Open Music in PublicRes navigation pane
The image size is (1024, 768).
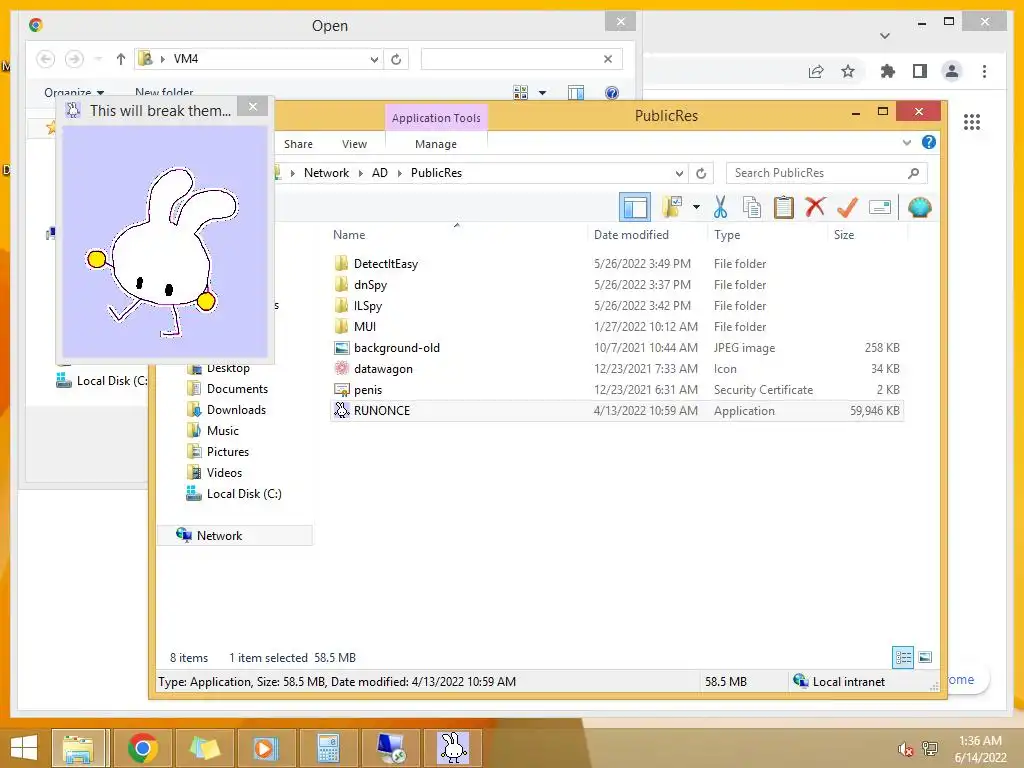[x=222, y=431]
